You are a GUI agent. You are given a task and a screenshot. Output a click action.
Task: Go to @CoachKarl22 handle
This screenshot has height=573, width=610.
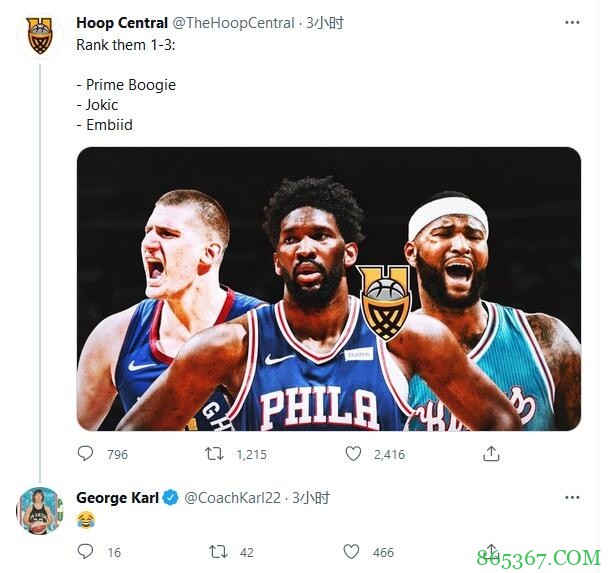click(x=235, y=497)
